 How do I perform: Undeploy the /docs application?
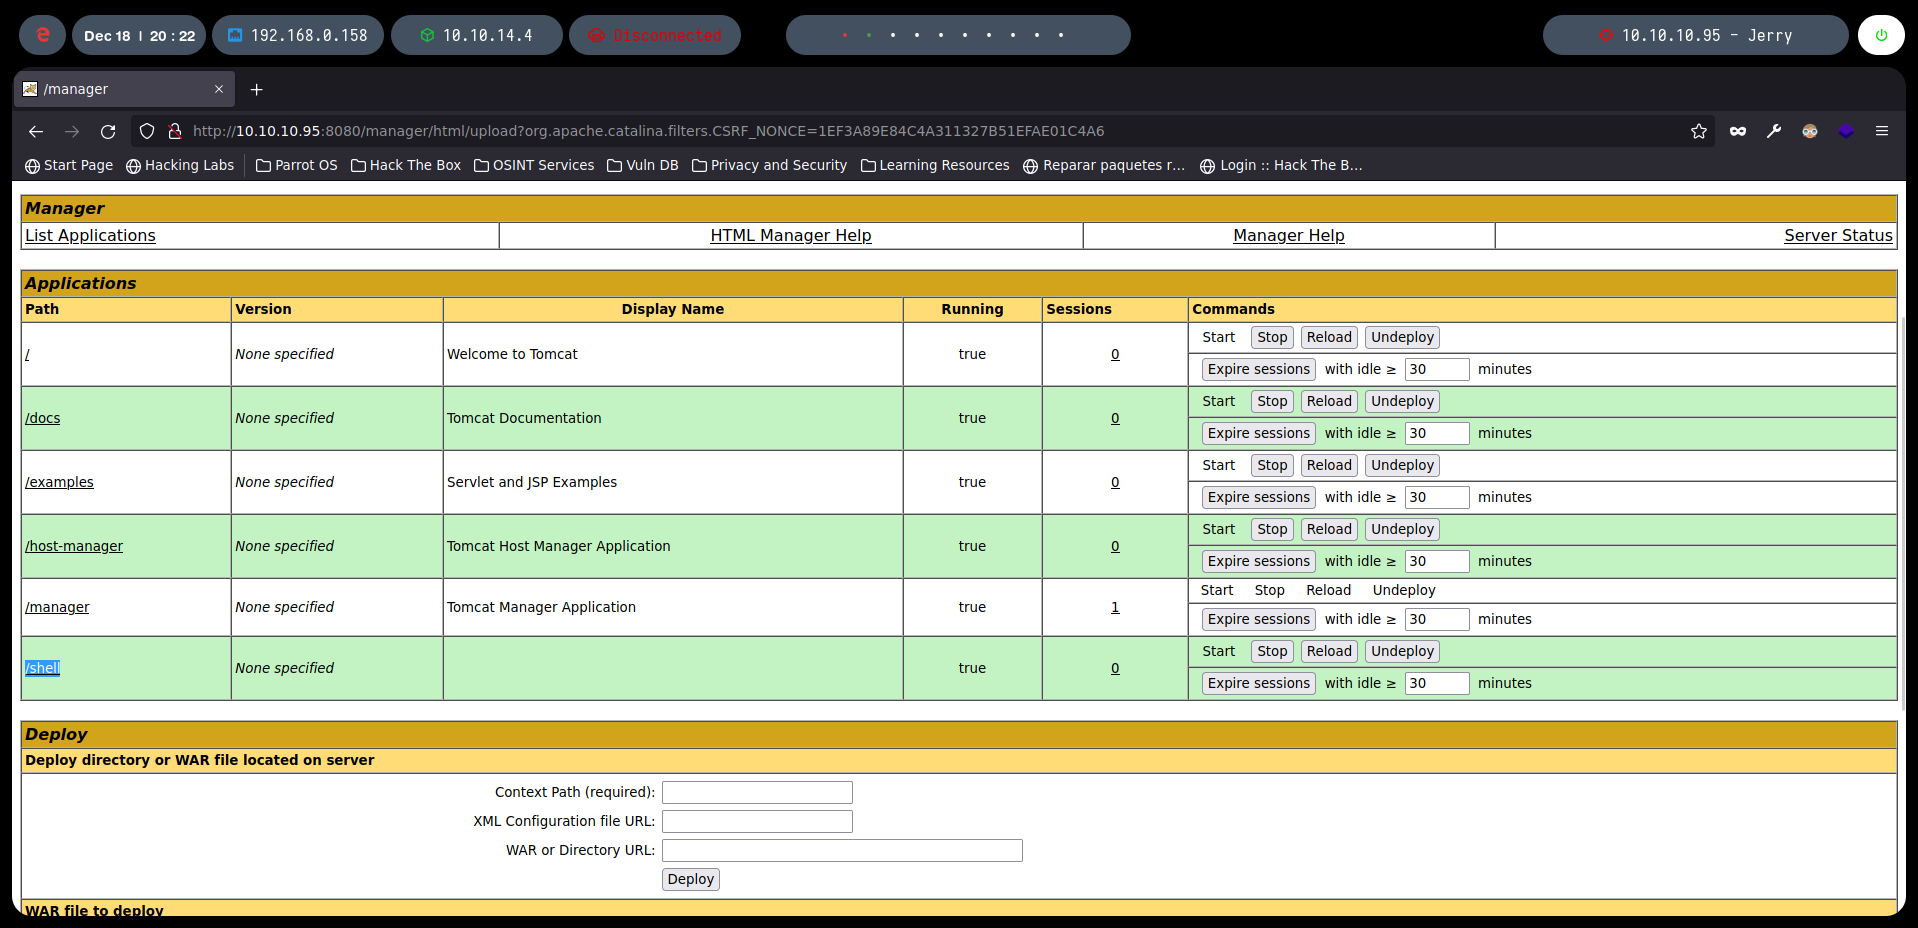click(x=1402, y=401)
